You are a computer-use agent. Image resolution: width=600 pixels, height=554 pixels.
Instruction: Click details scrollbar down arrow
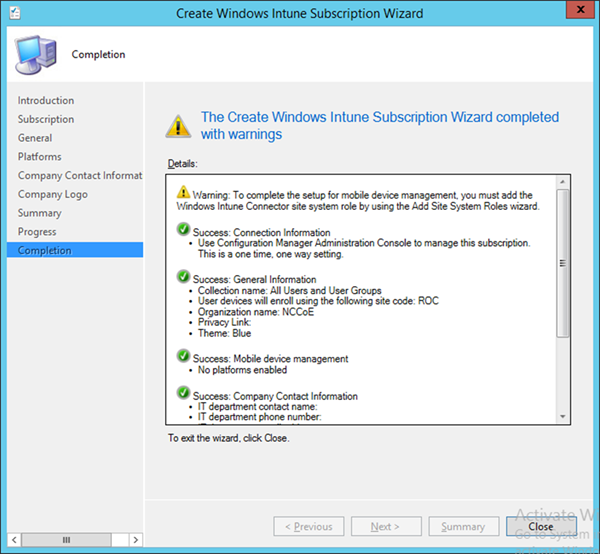[x=562, y=417]
